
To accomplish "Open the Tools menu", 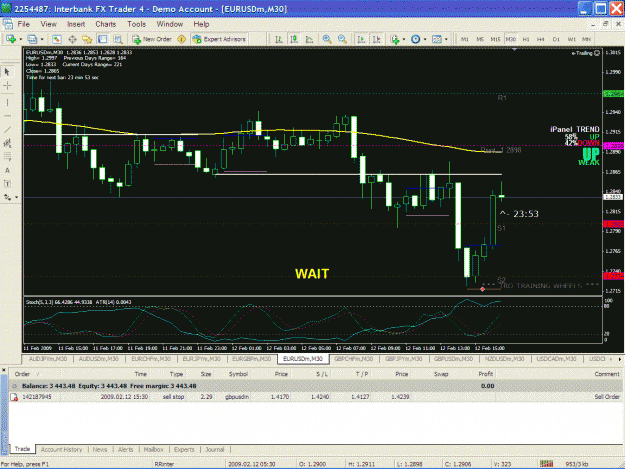I will click(x=136, y=24).
